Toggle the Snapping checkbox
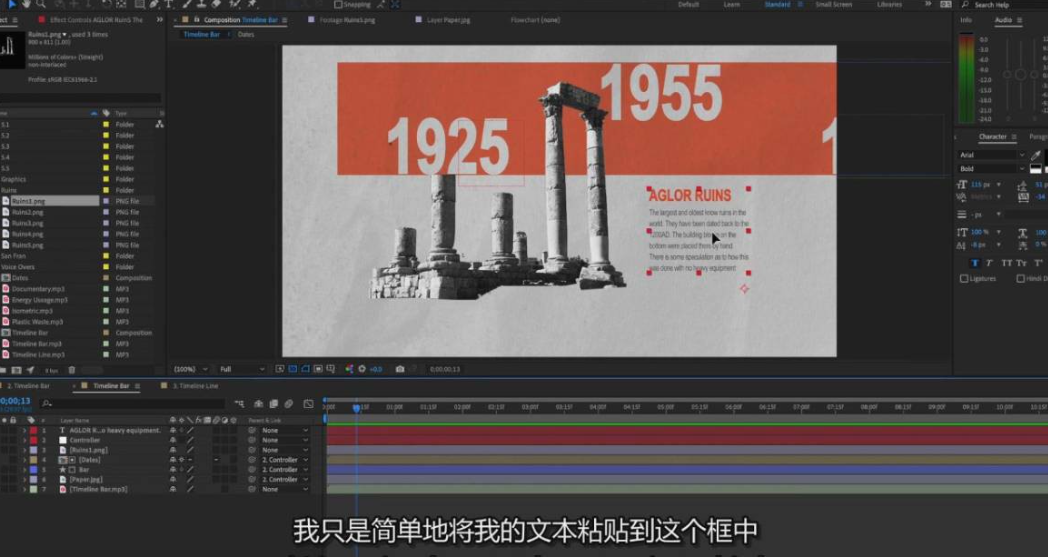The image size is (1048, 557). [338, 5]
